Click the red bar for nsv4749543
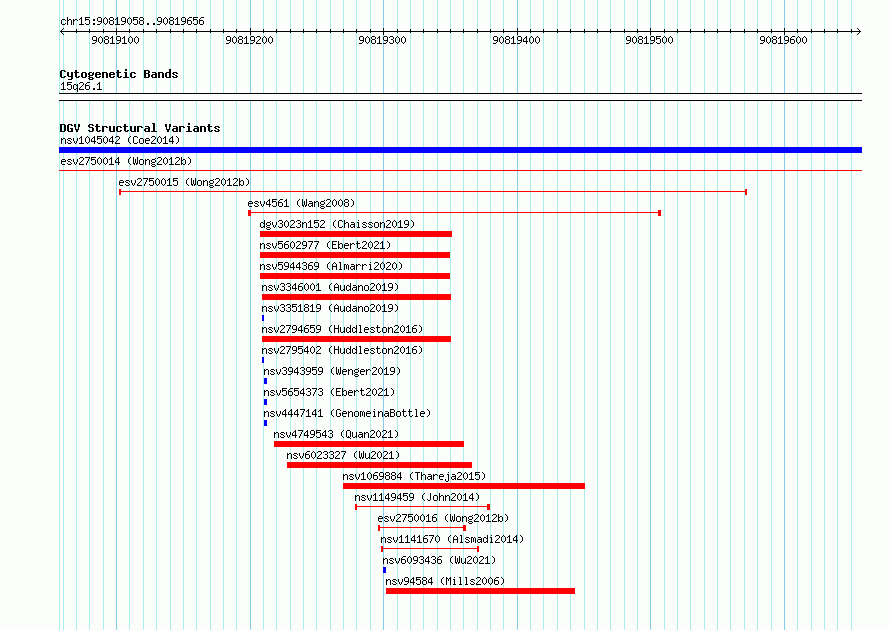890x630 pixels. pyautogui.click(x=369, y=444)
